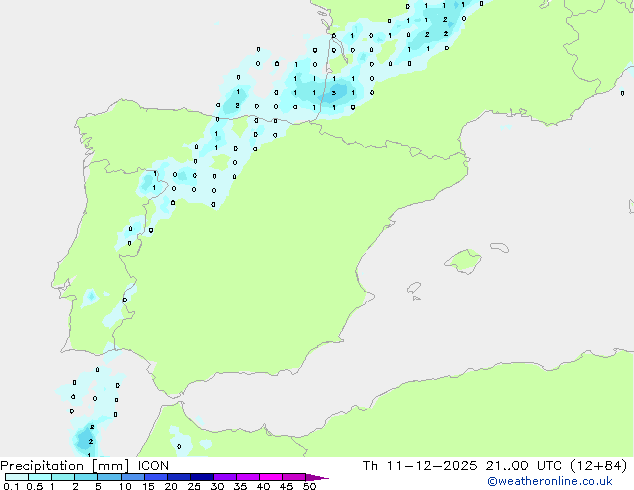
Task: Click the '3' precipitation value in Bay of Biscay
Action: click(334, 93)
